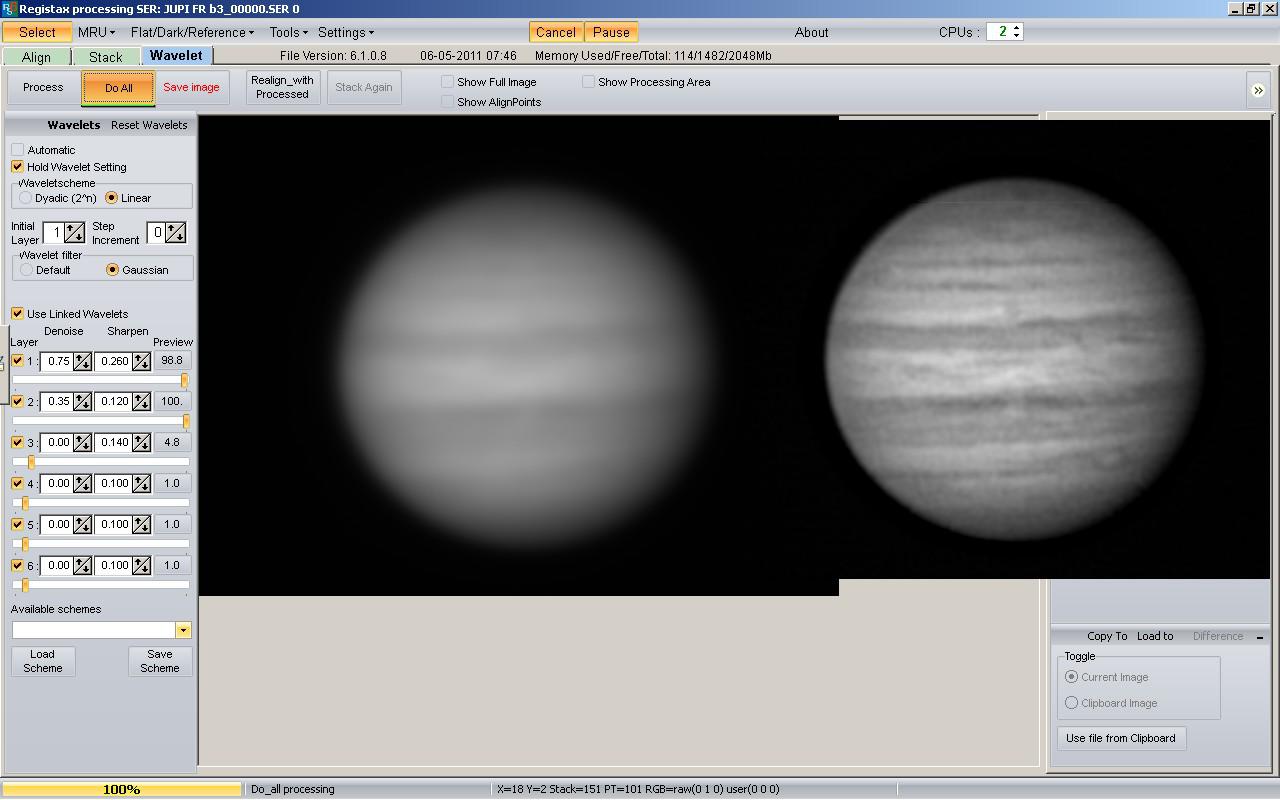Select the Clipboard Image toggle option
Image resolution: width=1280 pixels, height=800 pixels.
click(1072, 703)
